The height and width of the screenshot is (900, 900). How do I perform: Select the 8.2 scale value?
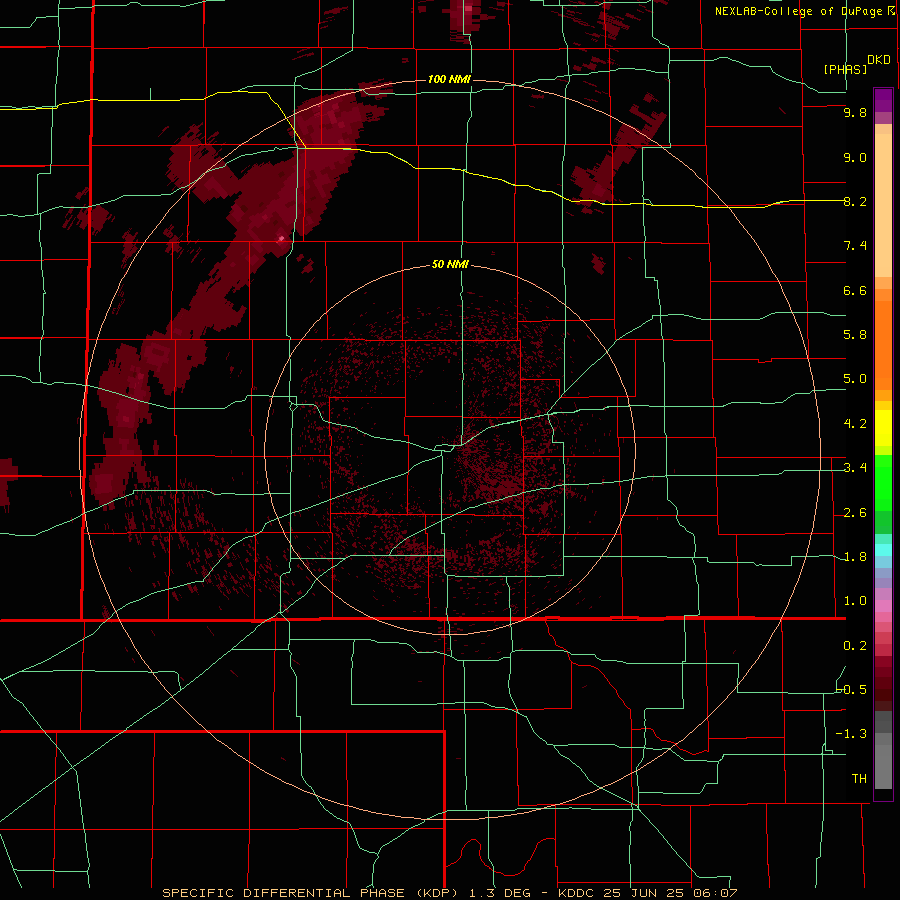(x=855, y=201)
